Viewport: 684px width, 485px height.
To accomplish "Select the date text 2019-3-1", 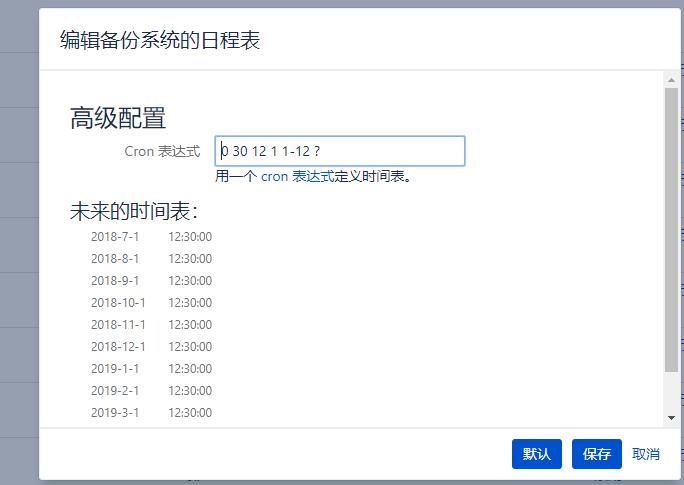I will [115, 413].
